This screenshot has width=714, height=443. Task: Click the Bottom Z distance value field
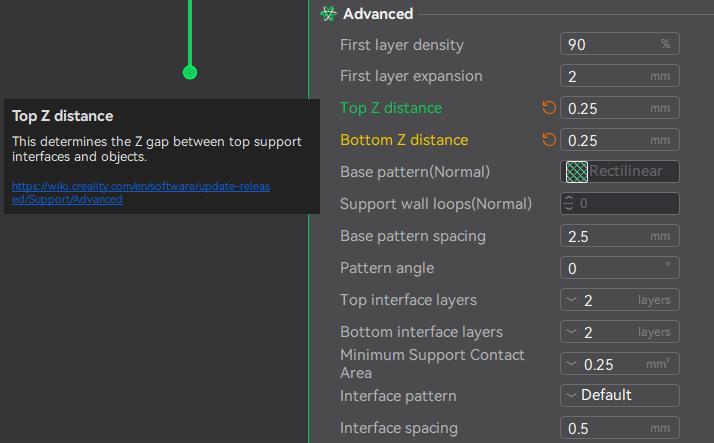click(605, 140)
